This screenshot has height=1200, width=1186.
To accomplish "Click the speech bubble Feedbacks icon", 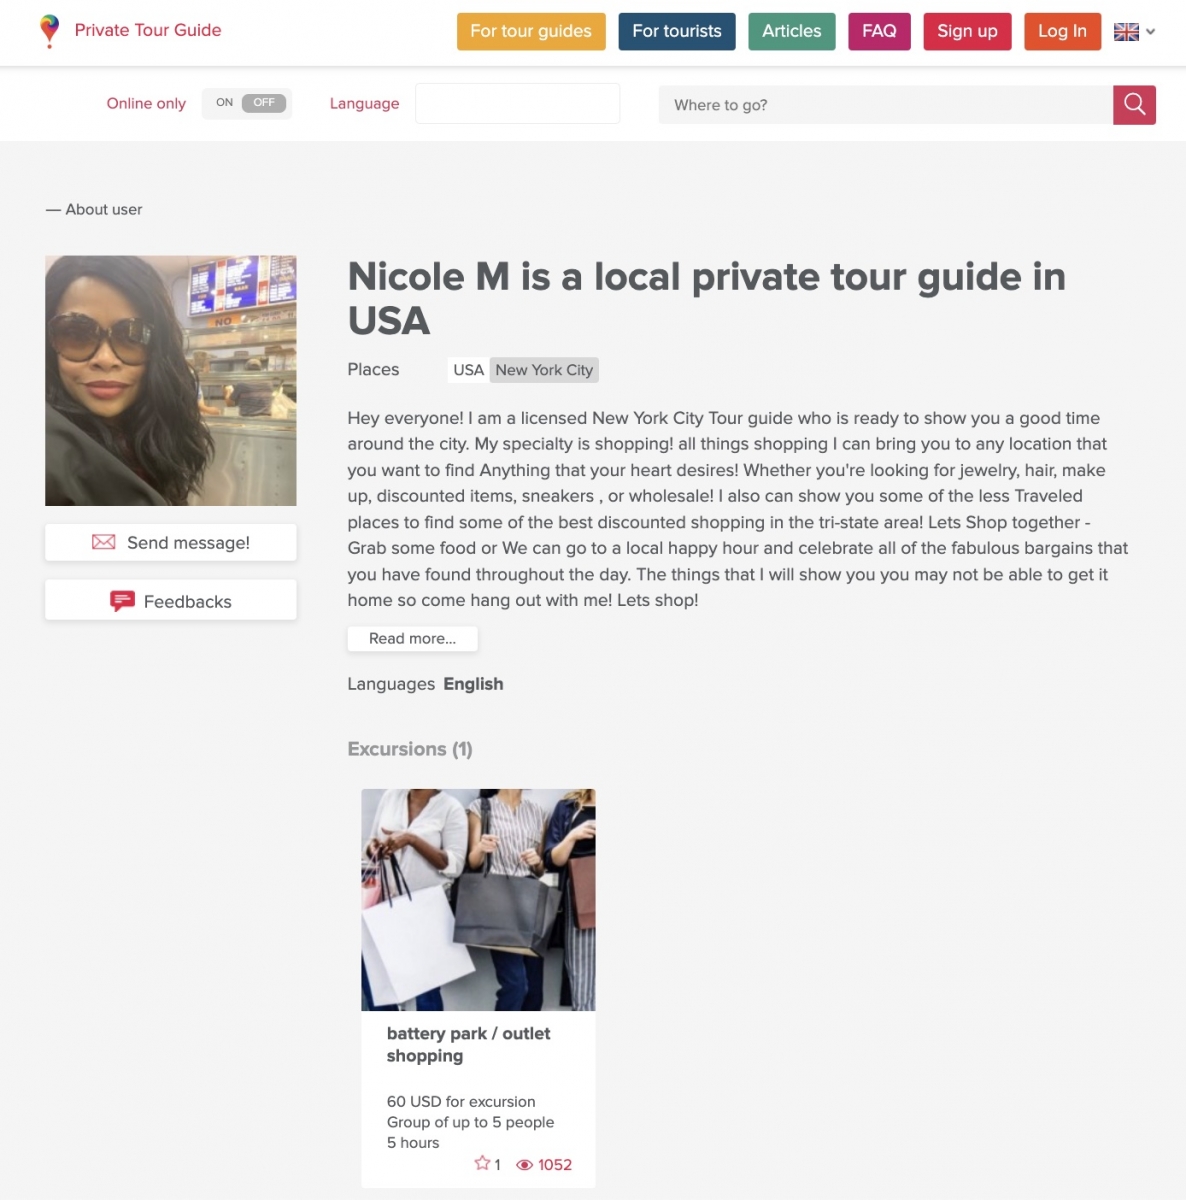I will click(x=122, y=601).
